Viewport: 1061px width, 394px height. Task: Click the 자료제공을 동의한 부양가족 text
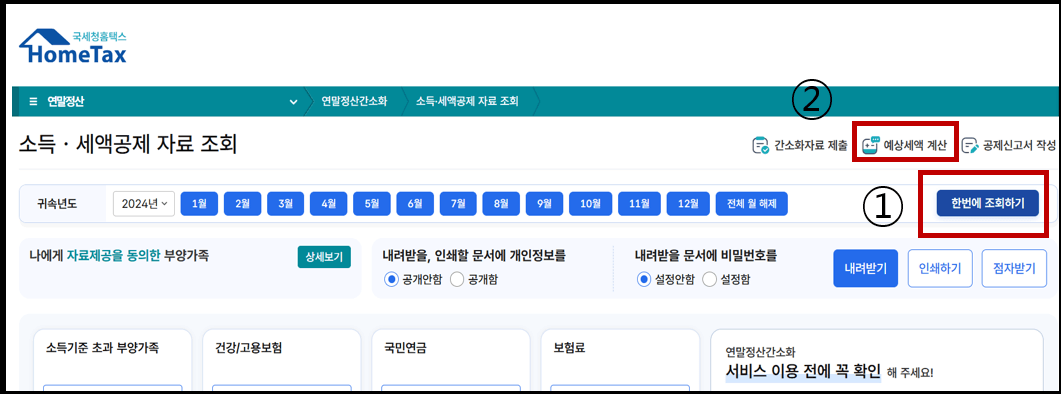[x=137, y=256]
